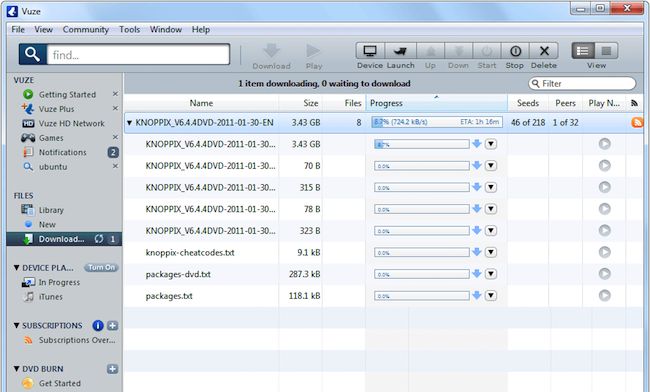Collapse the SUBSCRIPTIONS section
This screenshot has height=392, width=650.
click(17, 326)
